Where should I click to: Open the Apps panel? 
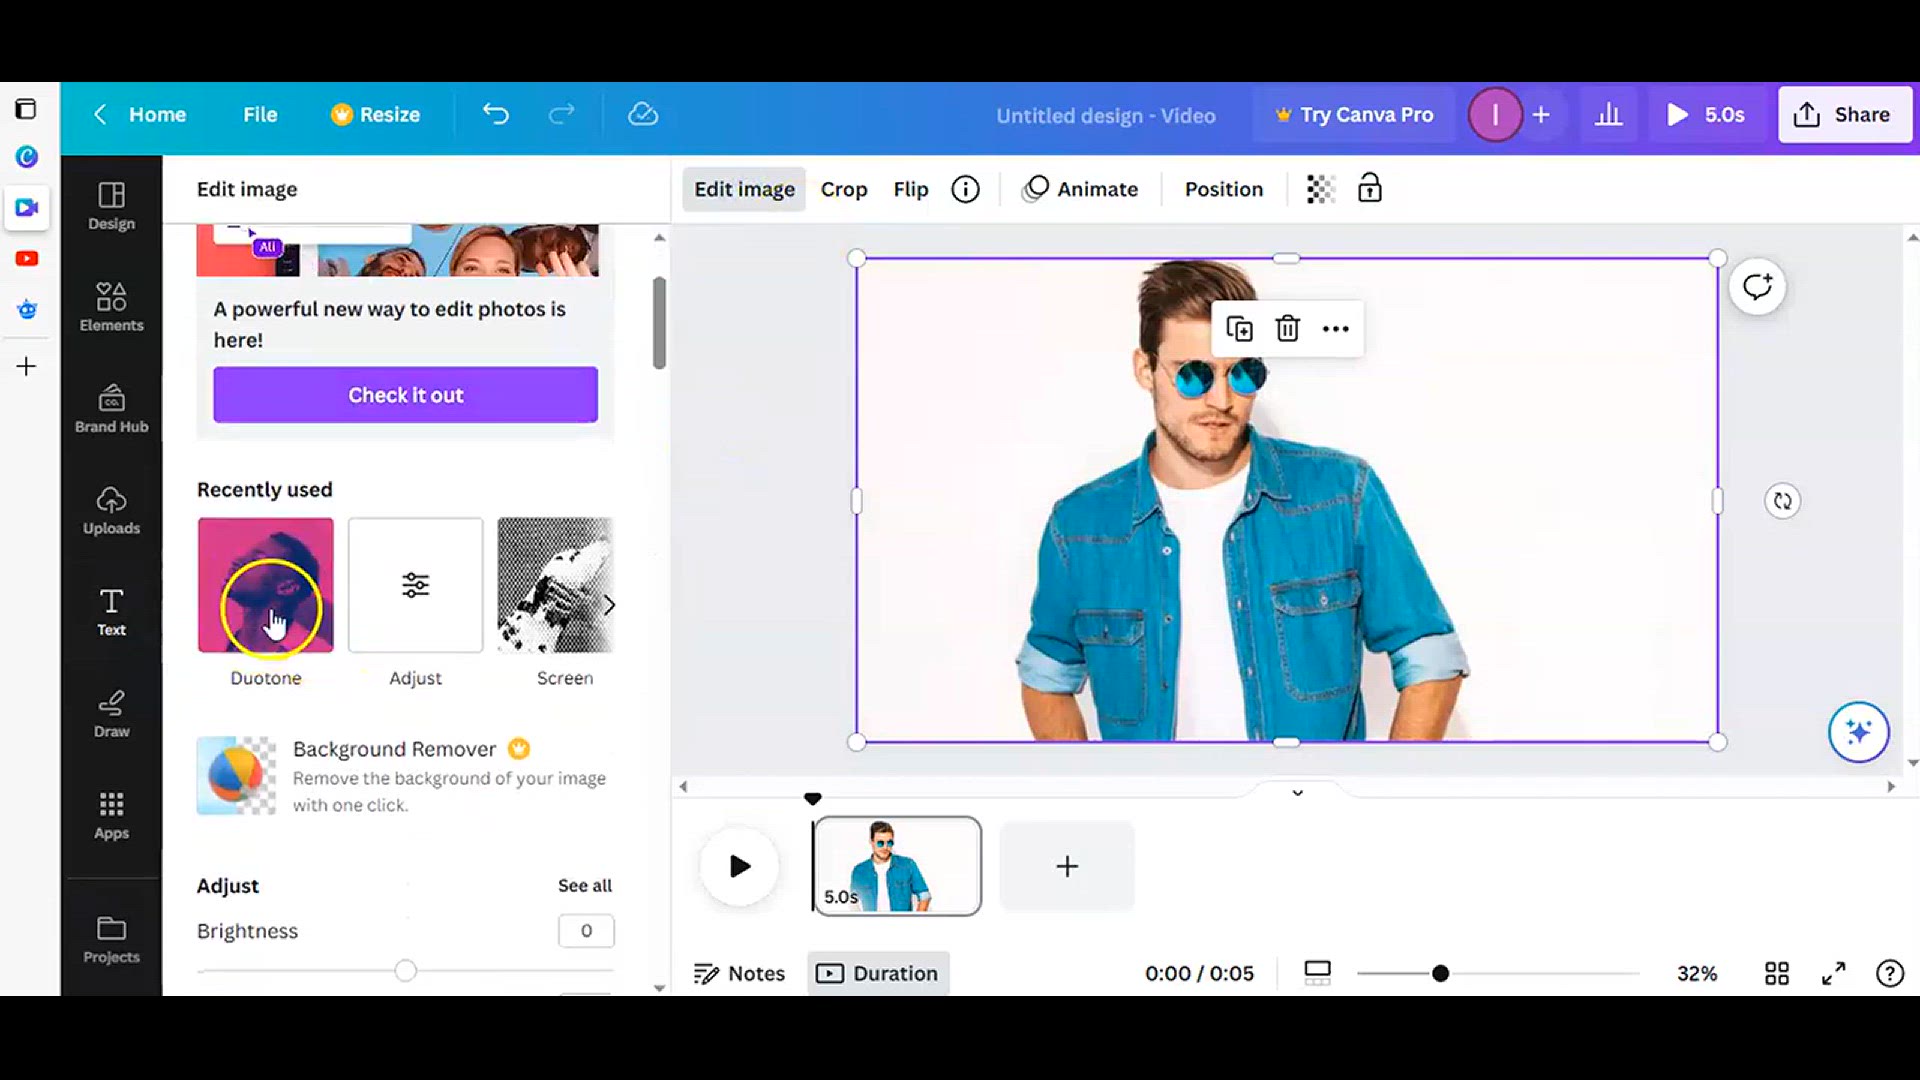[111, 816]
